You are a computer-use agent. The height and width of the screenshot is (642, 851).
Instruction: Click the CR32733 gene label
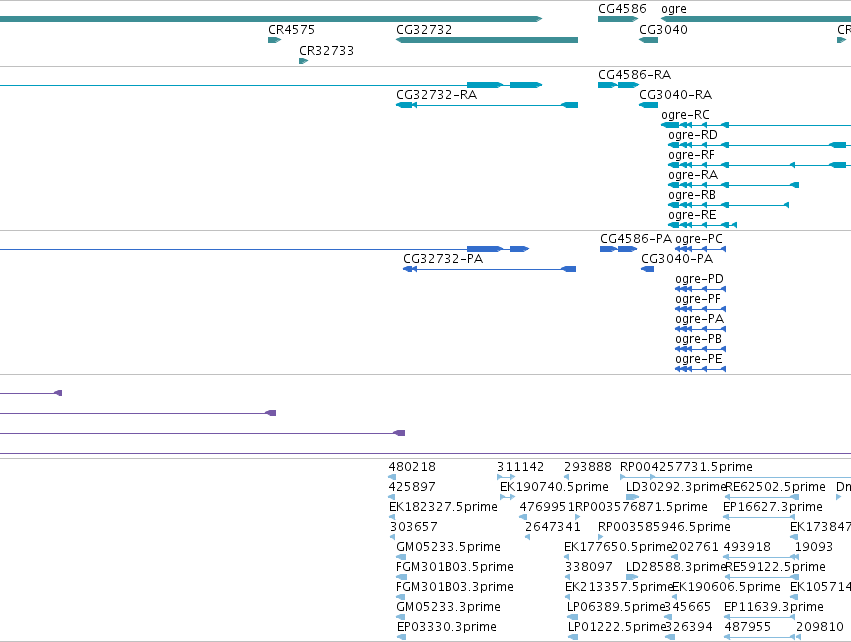coord(326,50)
